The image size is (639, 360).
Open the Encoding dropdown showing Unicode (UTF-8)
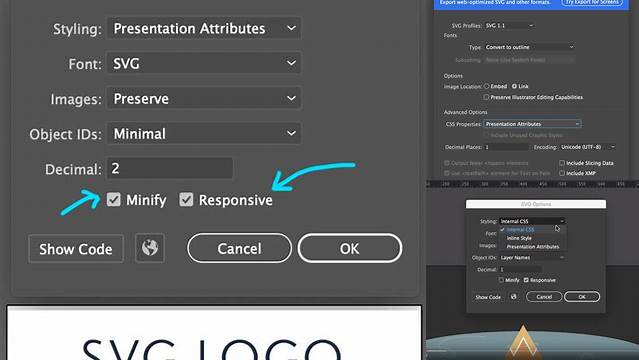[587, 147]
